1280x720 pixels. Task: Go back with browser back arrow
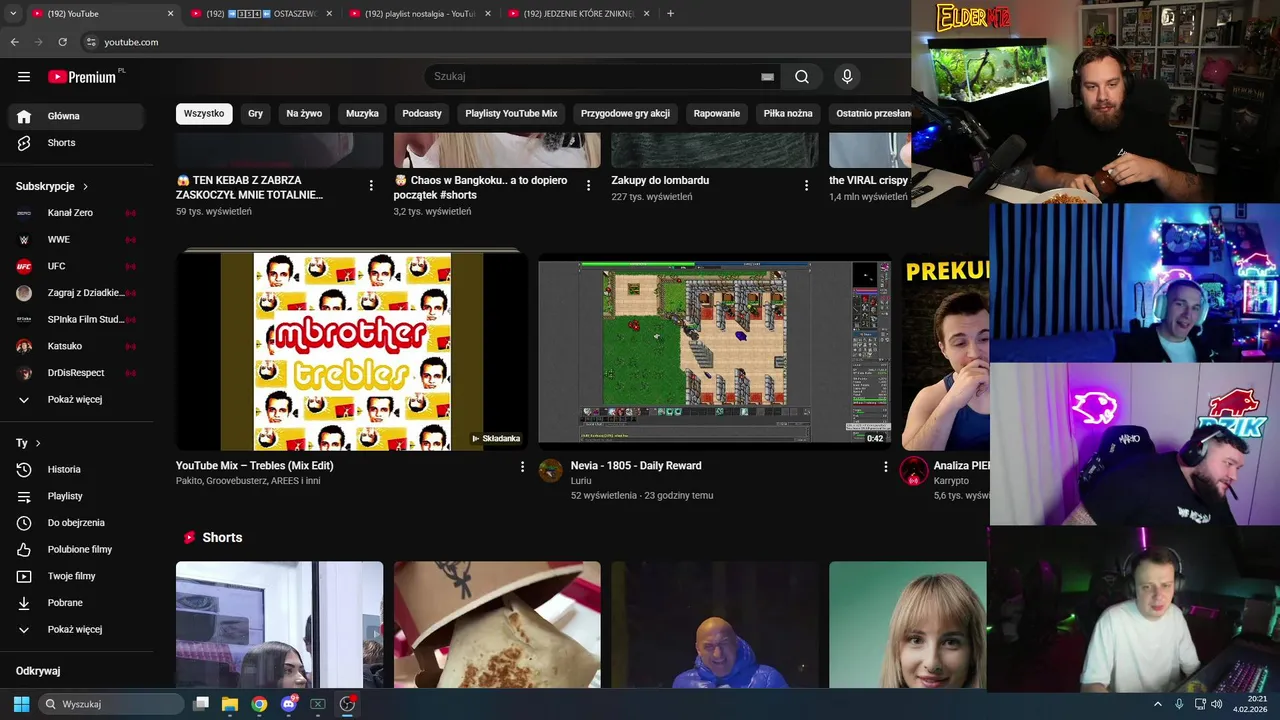point(15,42)
